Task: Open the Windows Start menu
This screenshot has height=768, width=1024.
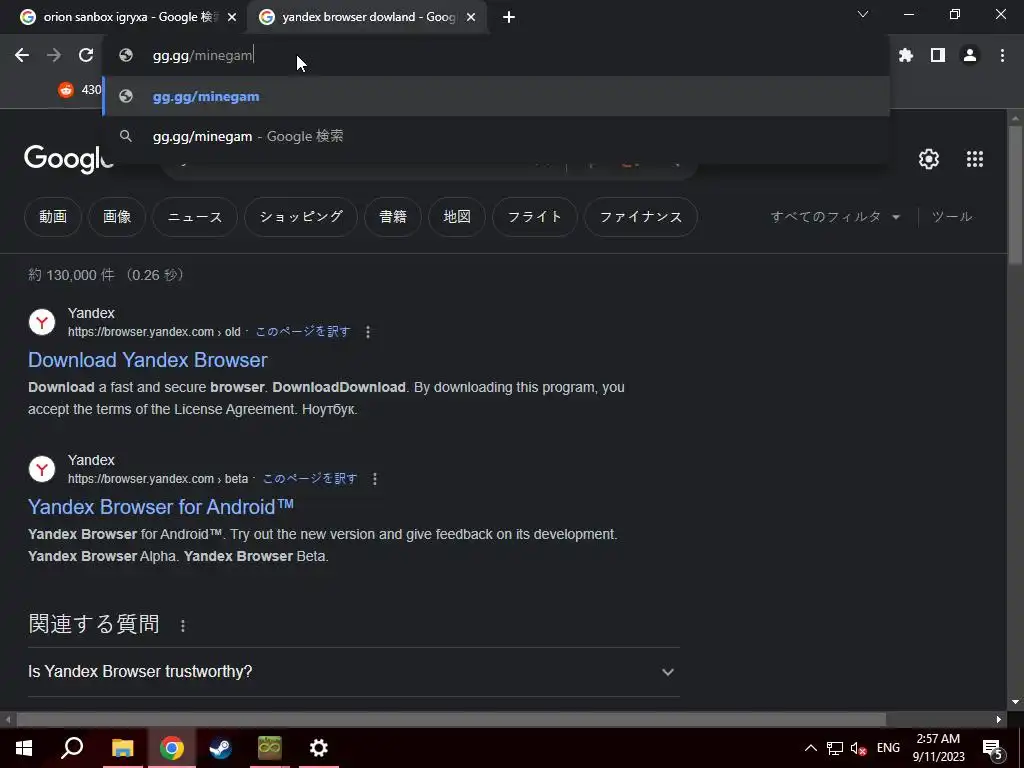Action: tap(24, 748)
